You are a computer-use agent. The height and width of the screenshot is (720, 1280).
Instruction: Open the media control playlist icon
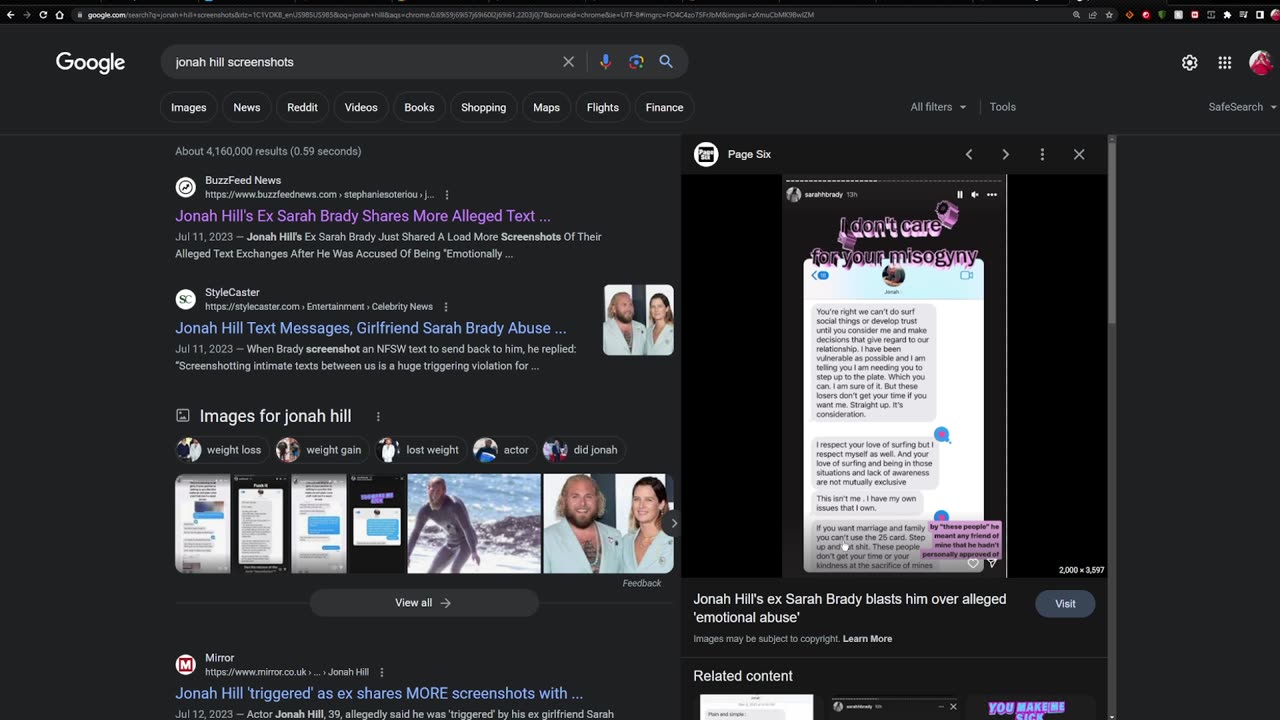(1242, 15)
